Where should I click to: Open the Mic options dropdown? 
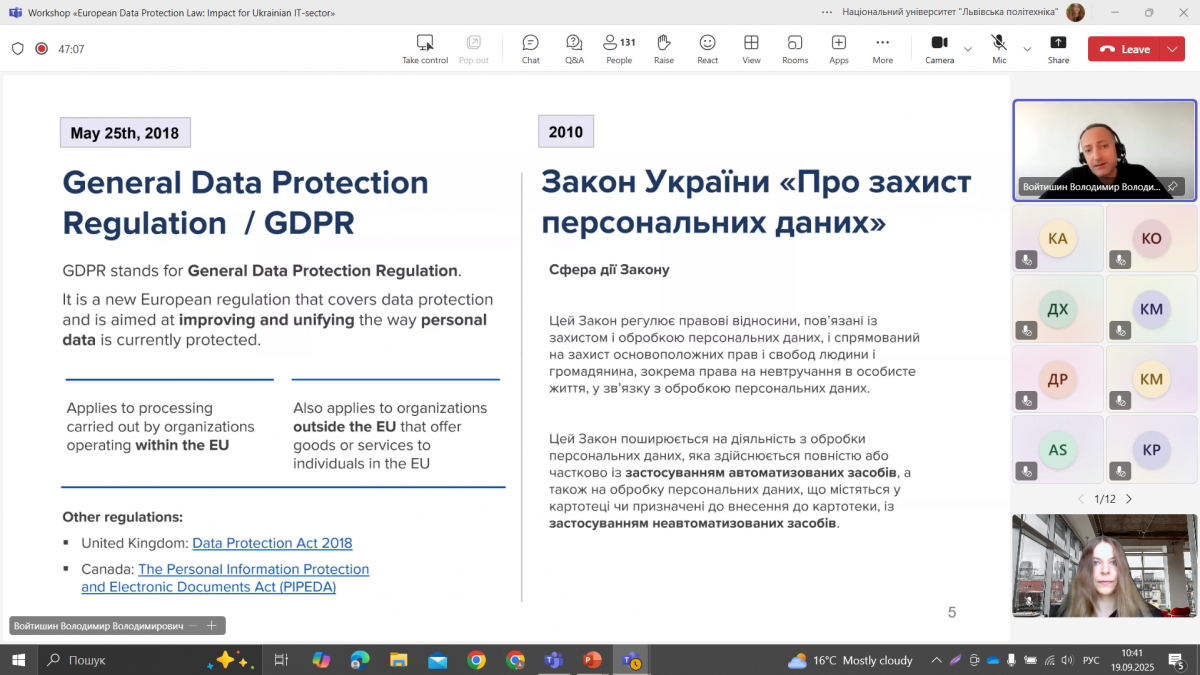1027,47
